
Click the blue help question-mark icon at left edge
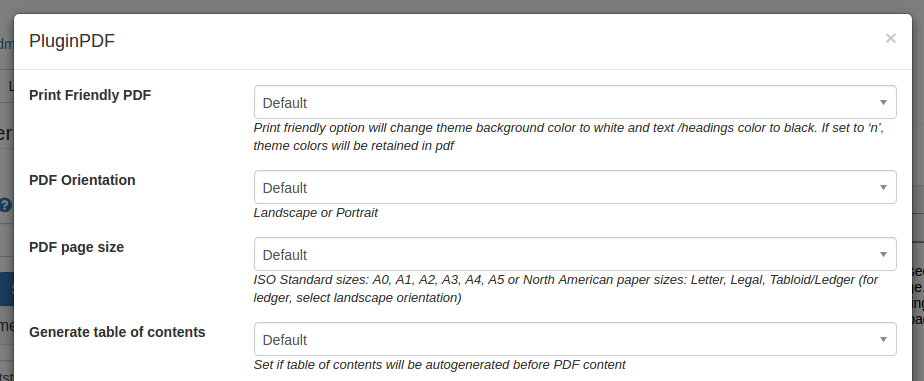point(5,205)
